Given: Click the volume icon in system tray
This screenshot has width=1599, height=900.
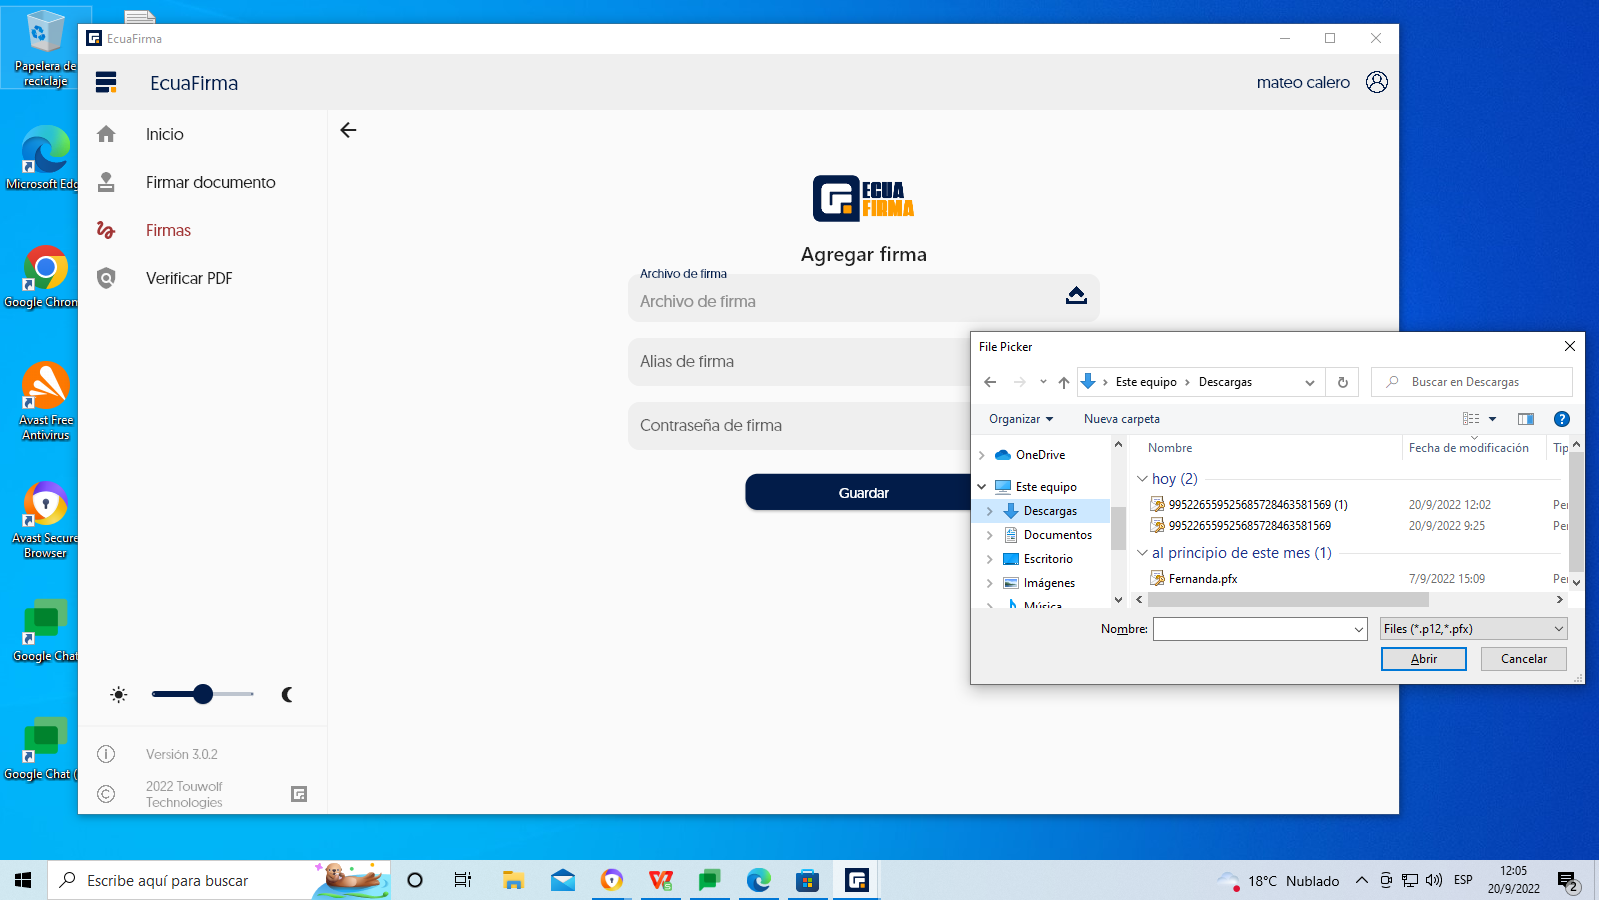Looking at the screenshot, I should [1434, 880].
